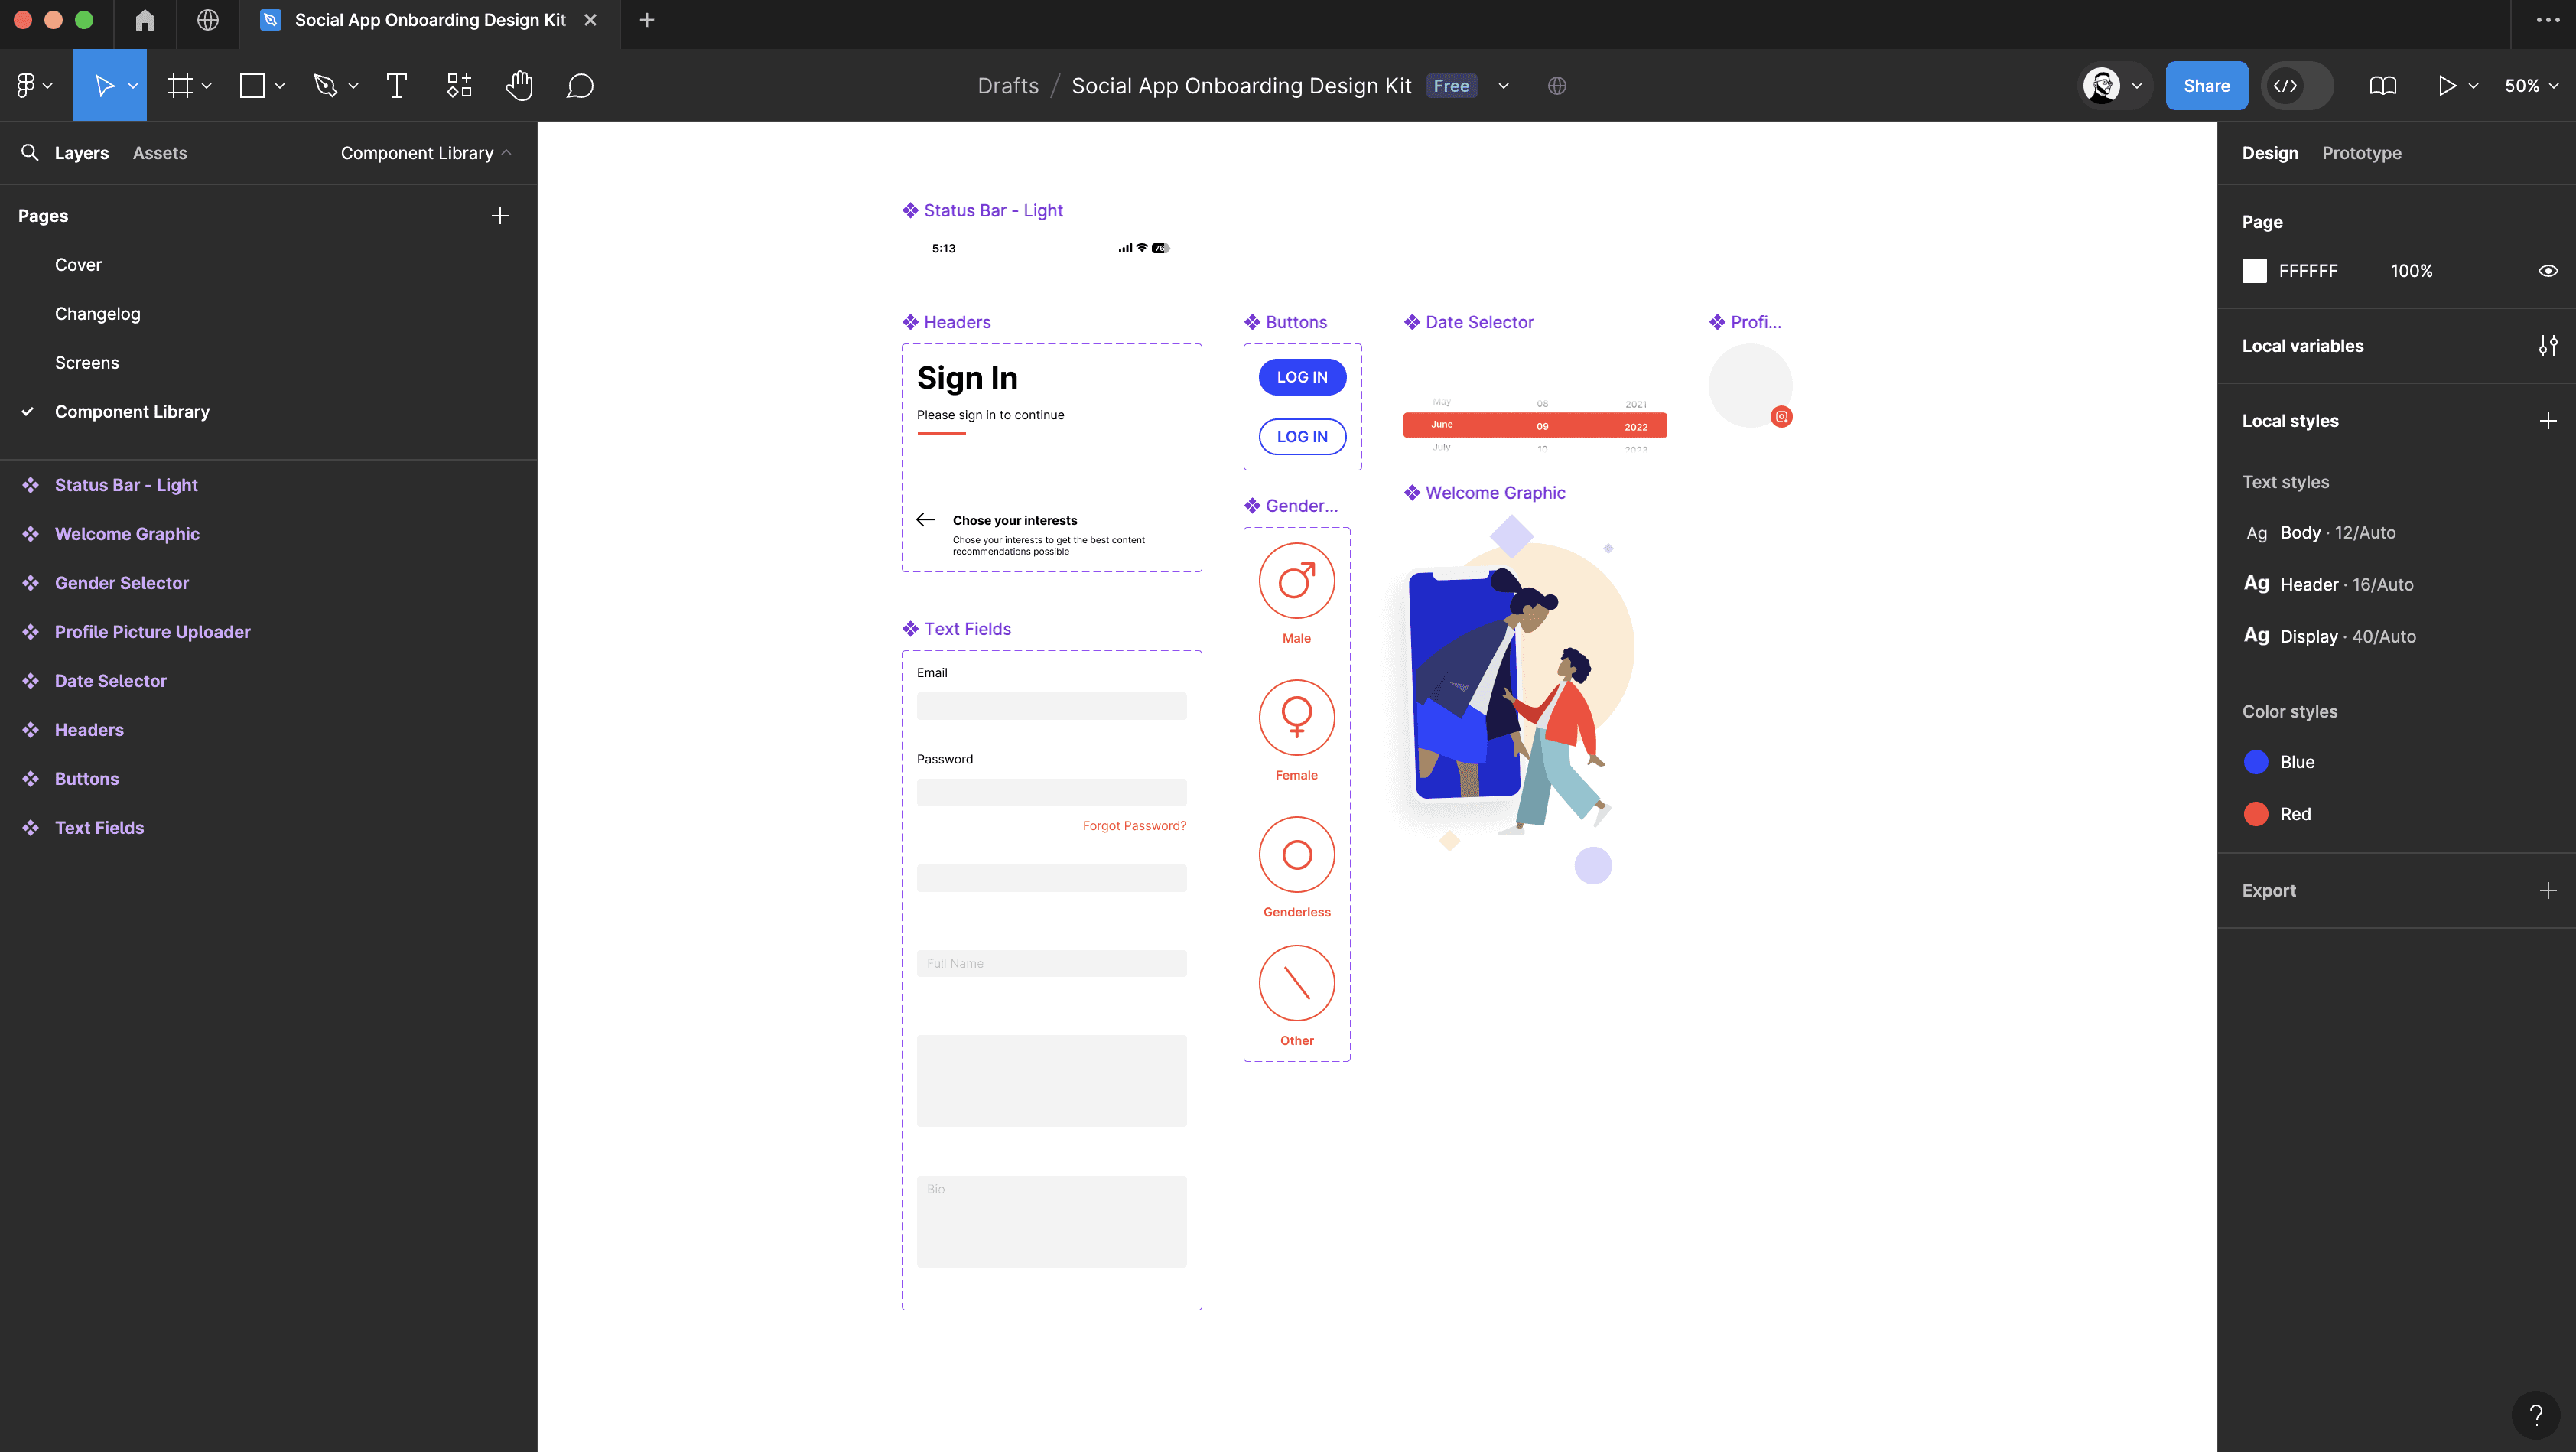Click the Free plan badge
Viewport: 2576px width, 1452px height.
pyautogui.click(x=1451, y=86)
